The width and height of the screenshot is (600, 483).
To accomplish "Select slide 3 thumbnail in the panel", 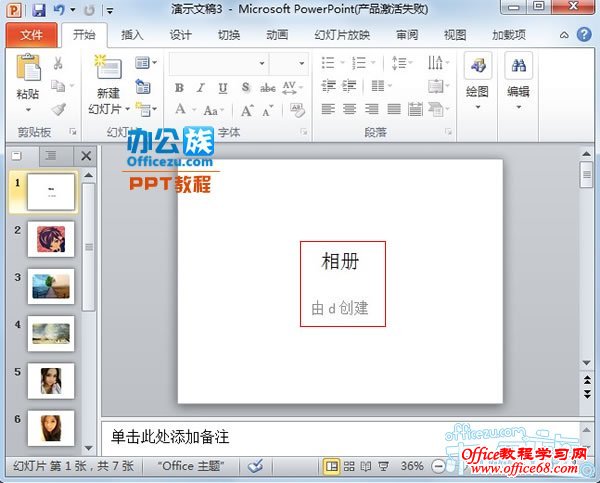I will 50,285.
